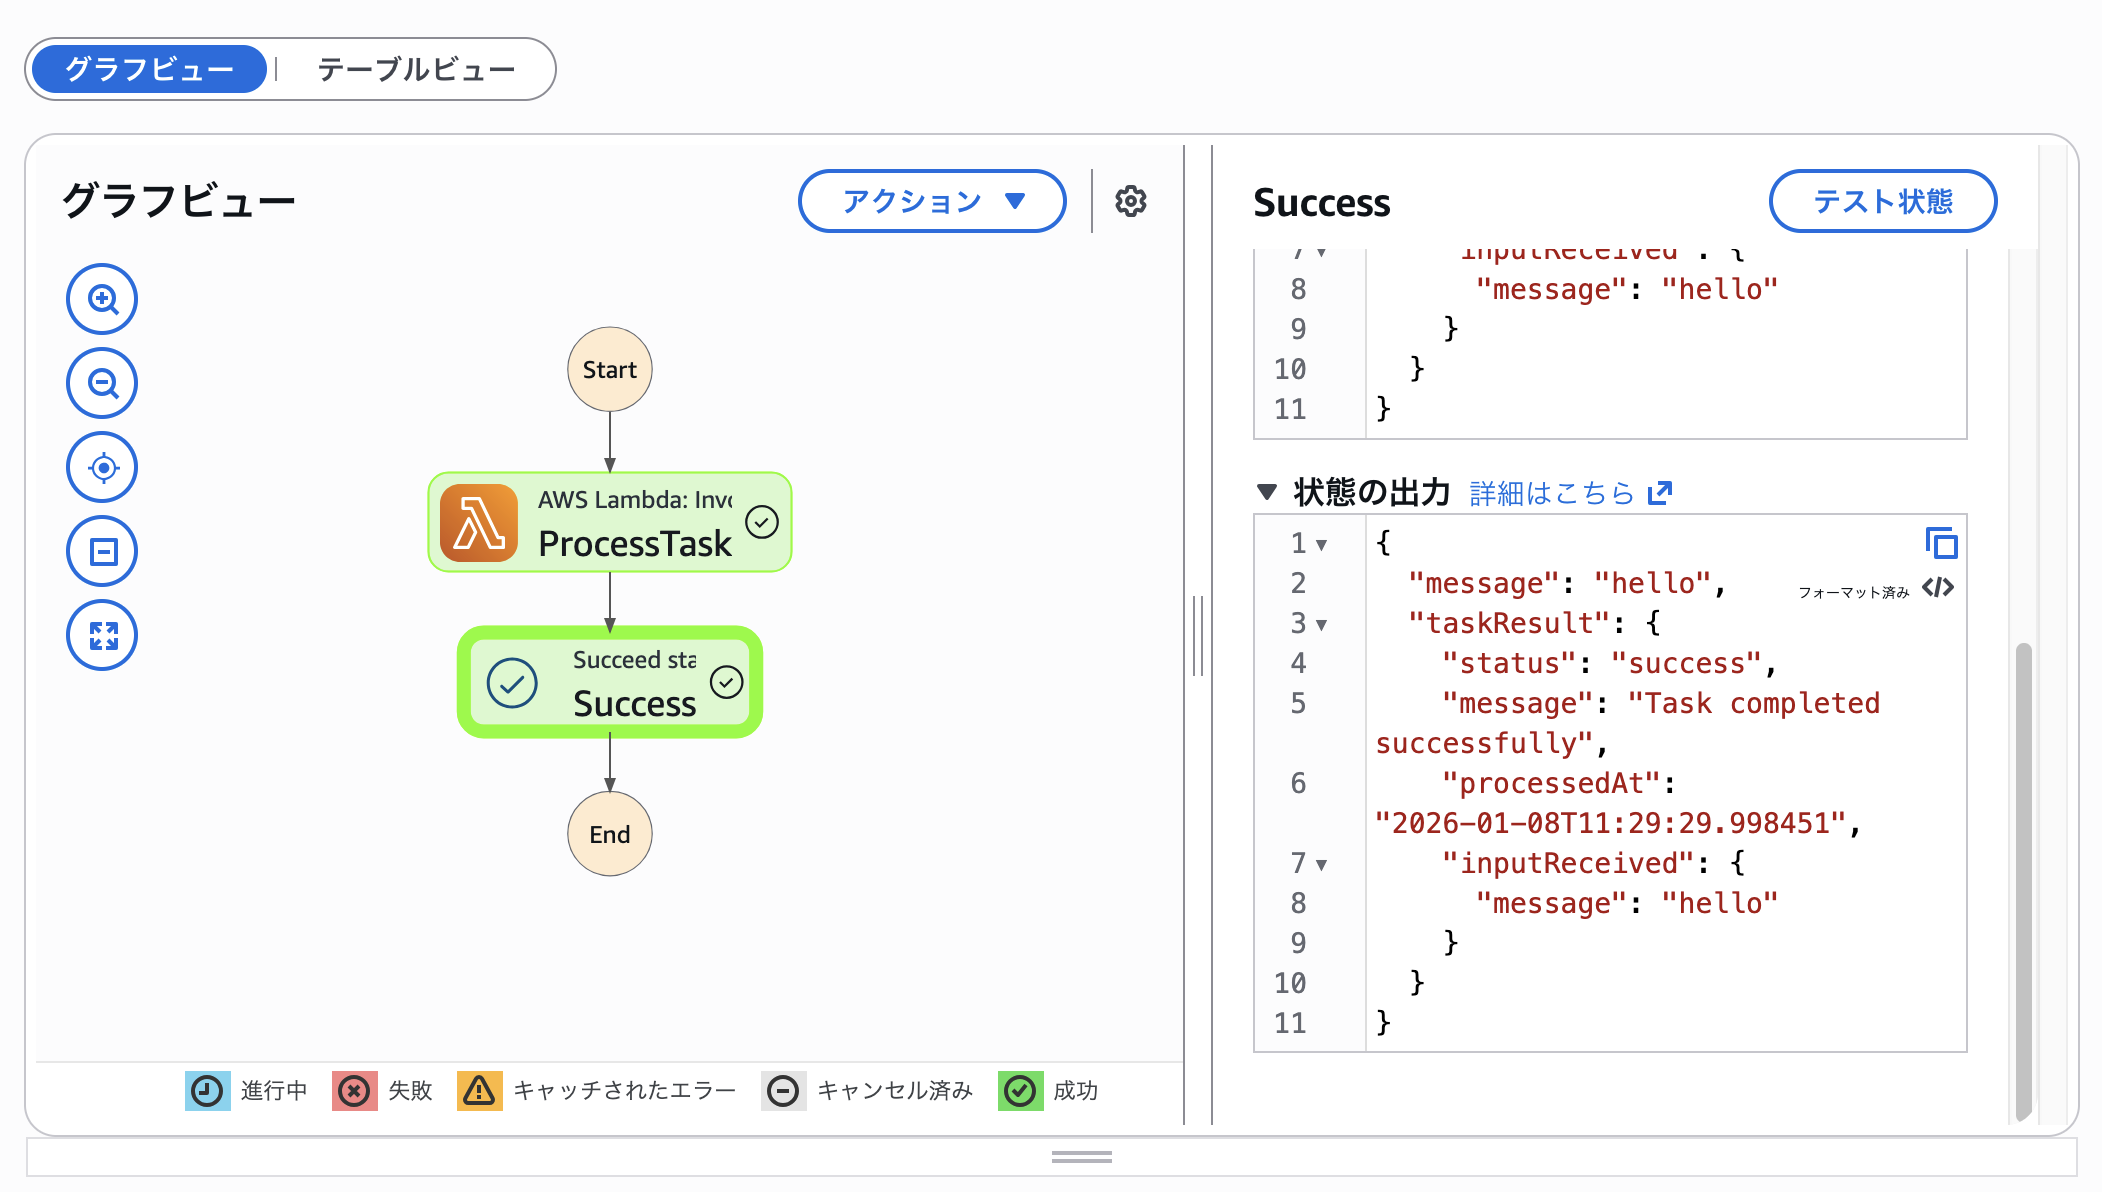The width and height of the screenshot is (2102, 1192).
Task: Select the AWS Lambda icon on ProcessTask
Action: tap(478, 521)
